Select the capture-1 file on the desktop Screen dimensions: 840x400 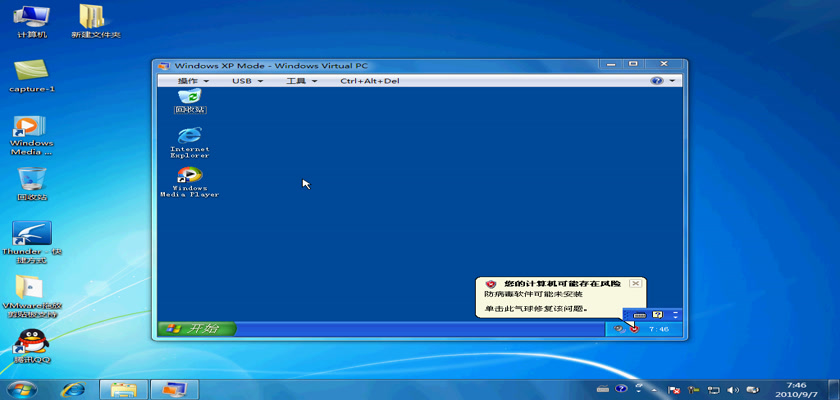coord(31,70)
